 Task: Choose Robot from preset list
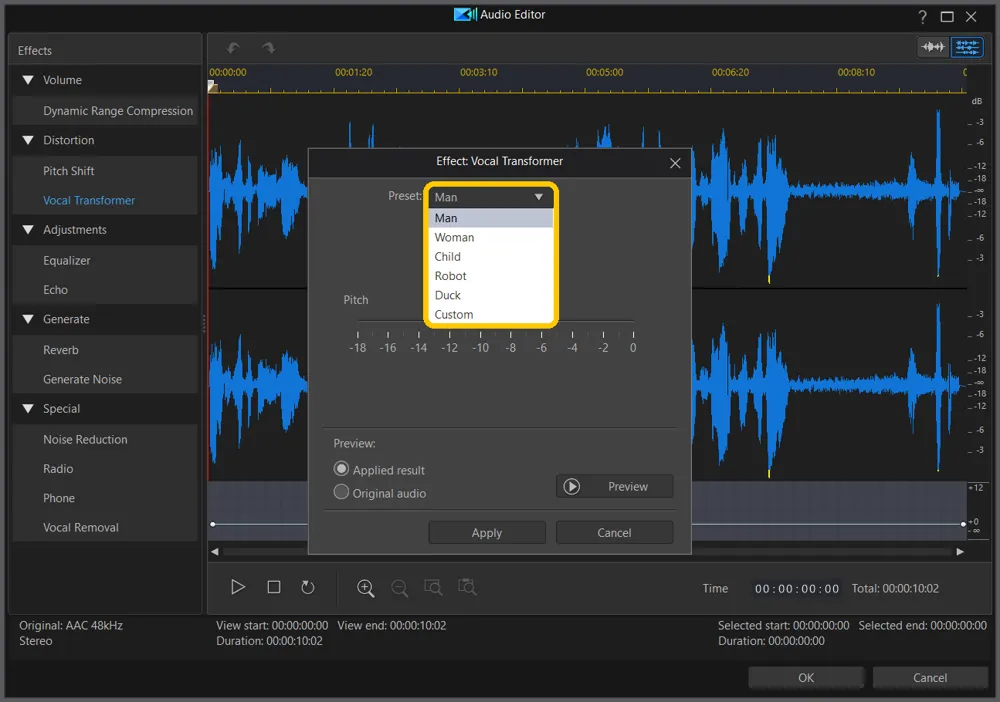point(490,276)
